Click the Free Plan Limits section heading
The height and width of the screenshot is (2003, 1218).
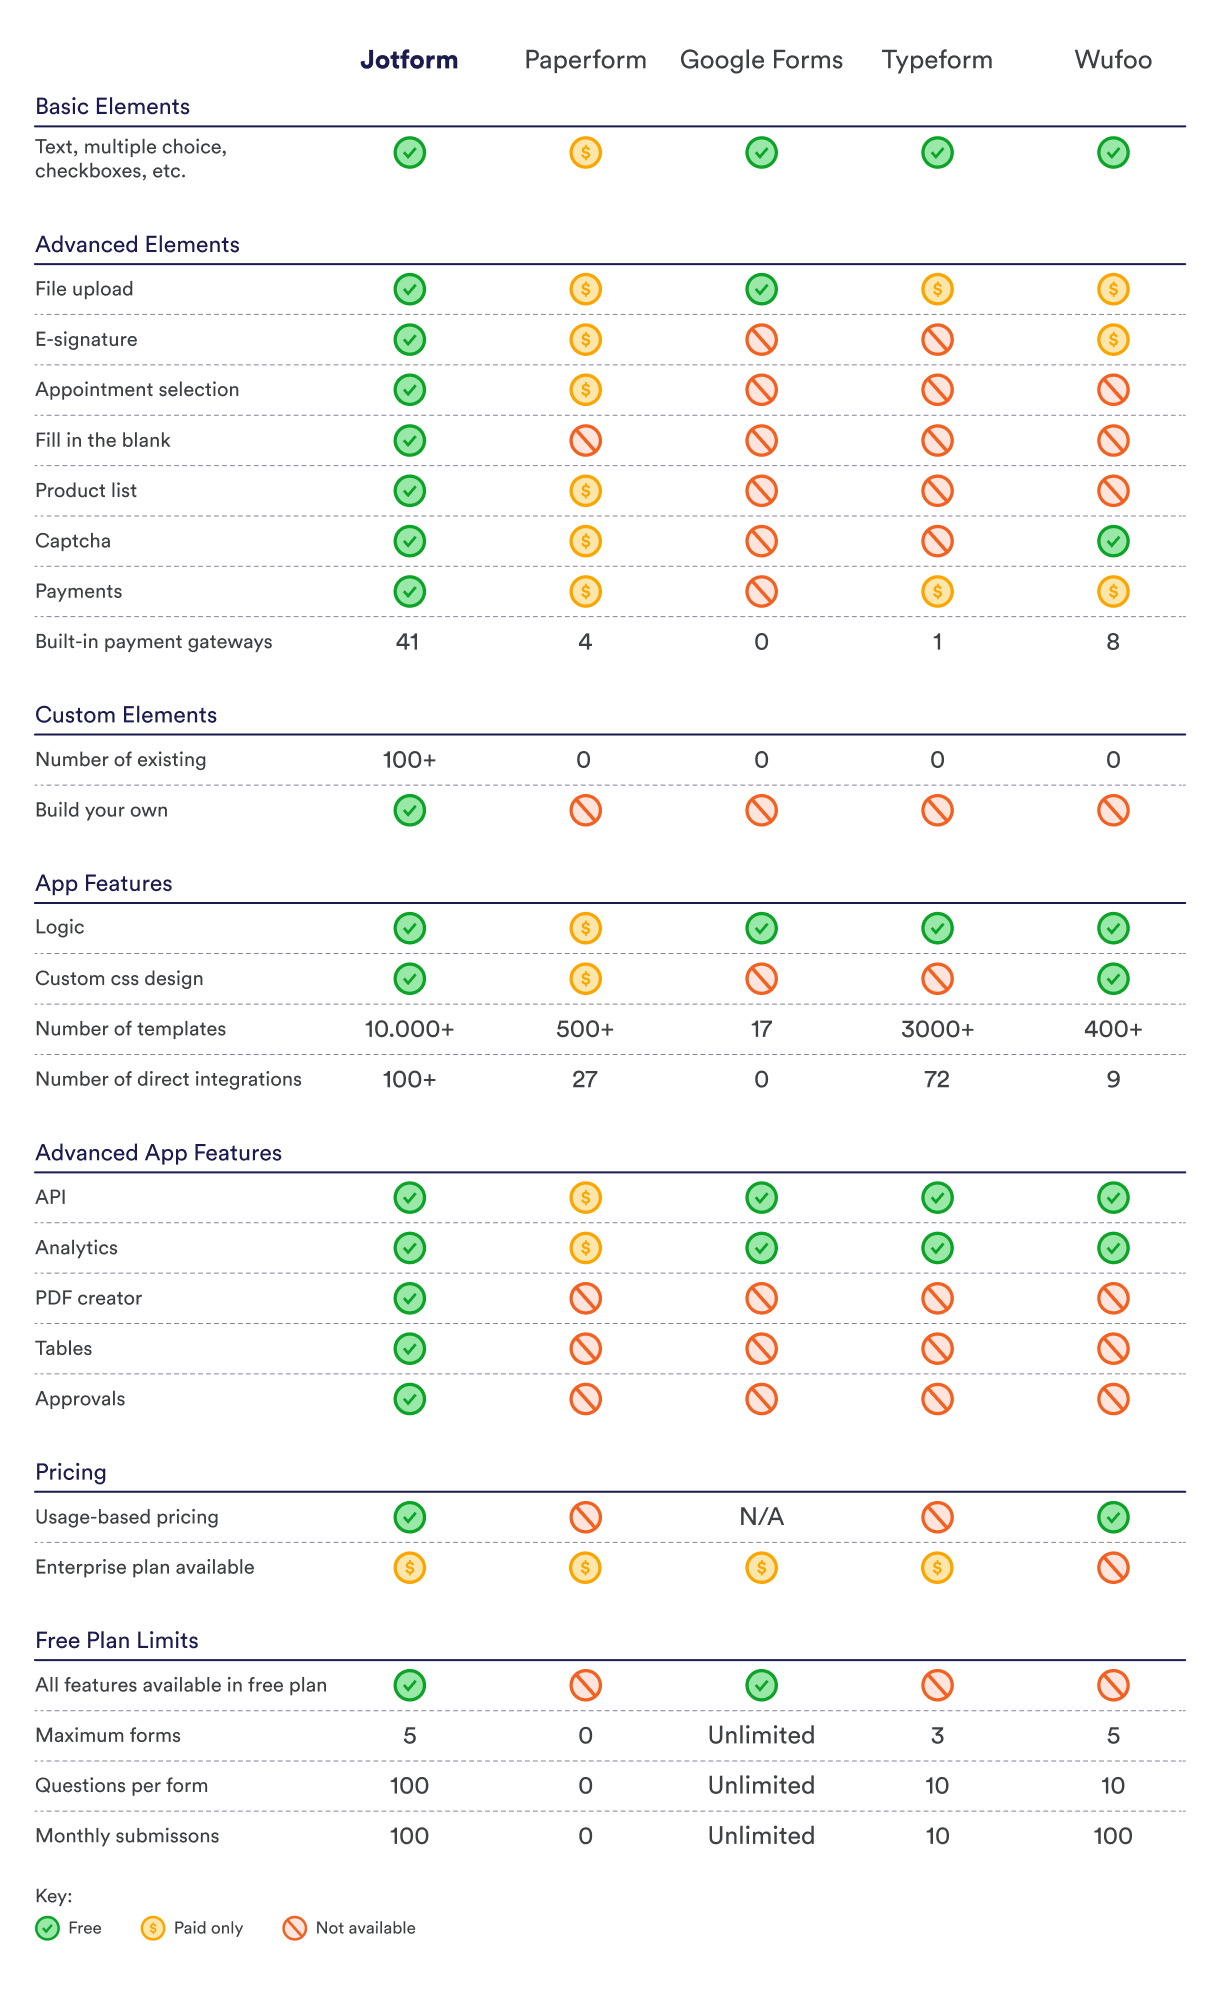coord(116,1640)
